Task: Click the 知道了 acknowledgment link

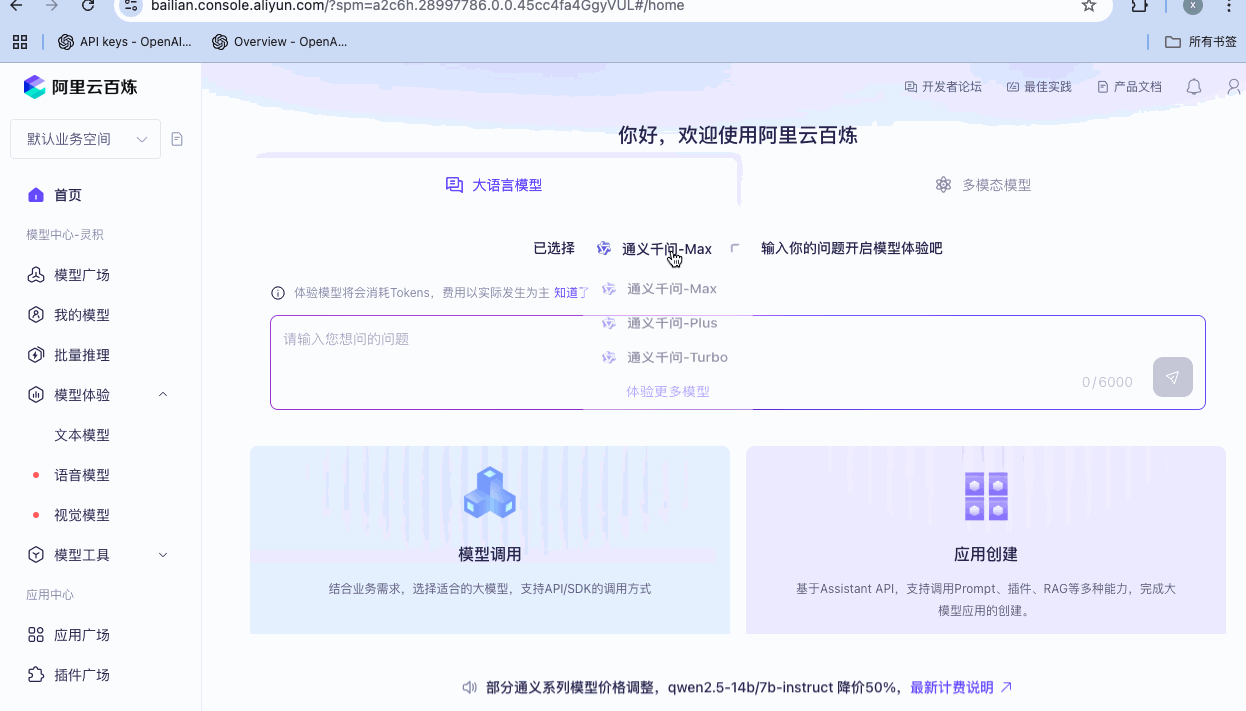Action: coord(572,293)
